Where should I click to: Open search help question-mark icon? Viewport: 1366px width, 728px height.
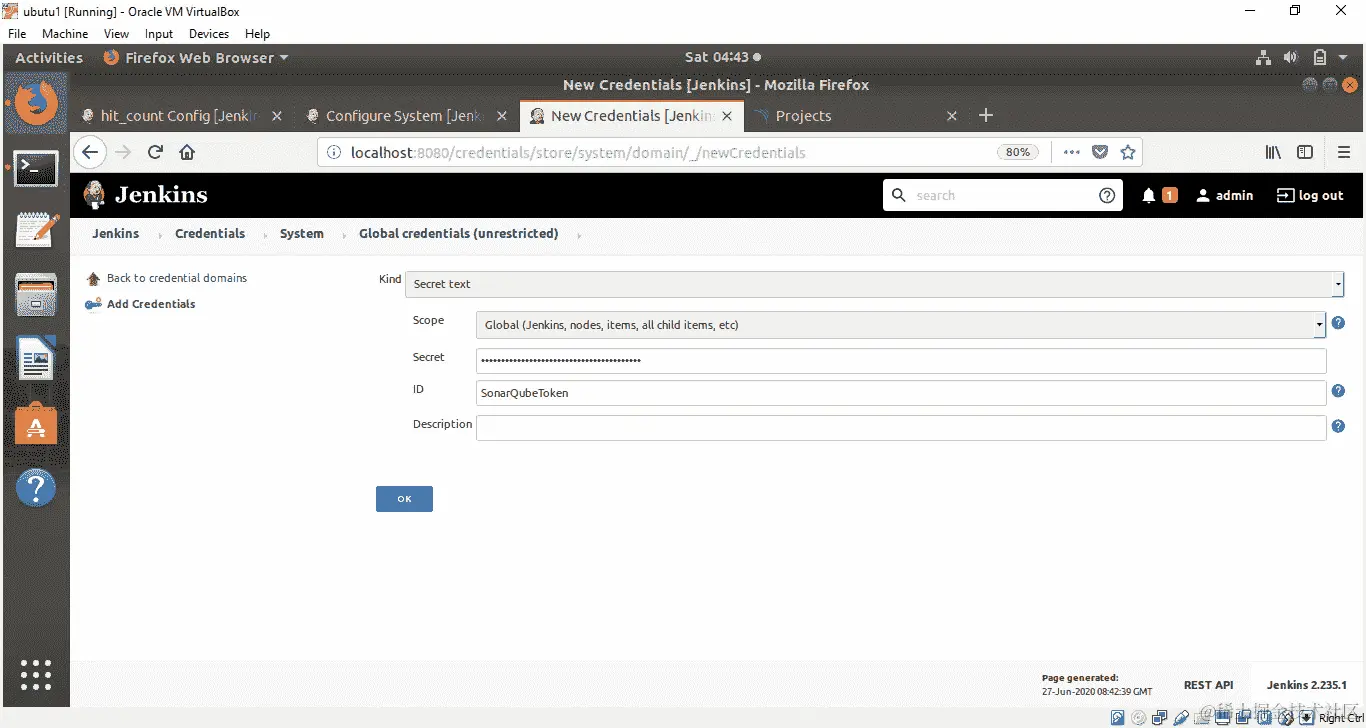1107,196
